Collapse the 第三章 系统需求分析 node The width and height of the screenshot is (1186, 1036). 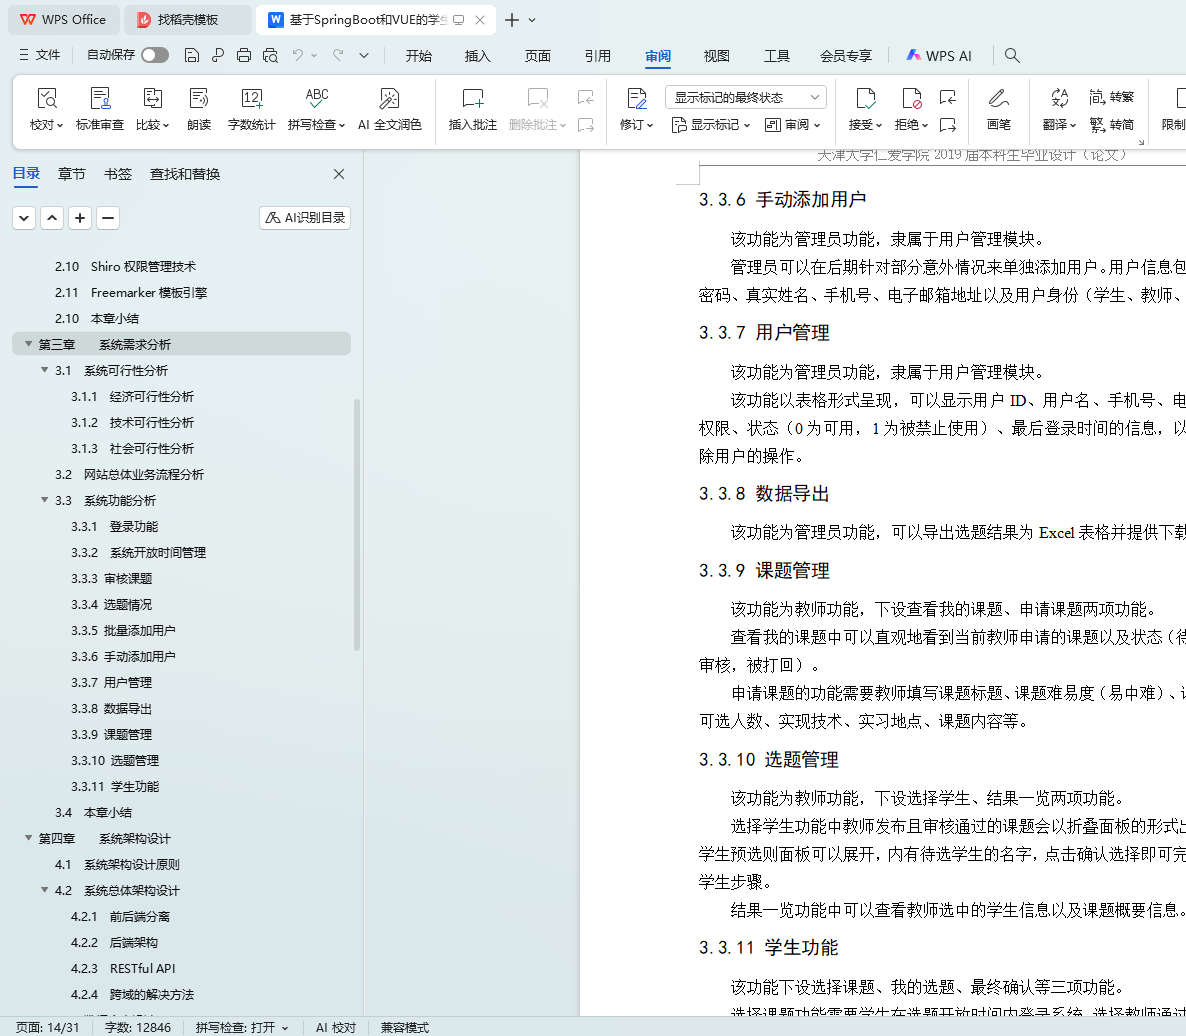pyautogui.click(x=28, y=344)
